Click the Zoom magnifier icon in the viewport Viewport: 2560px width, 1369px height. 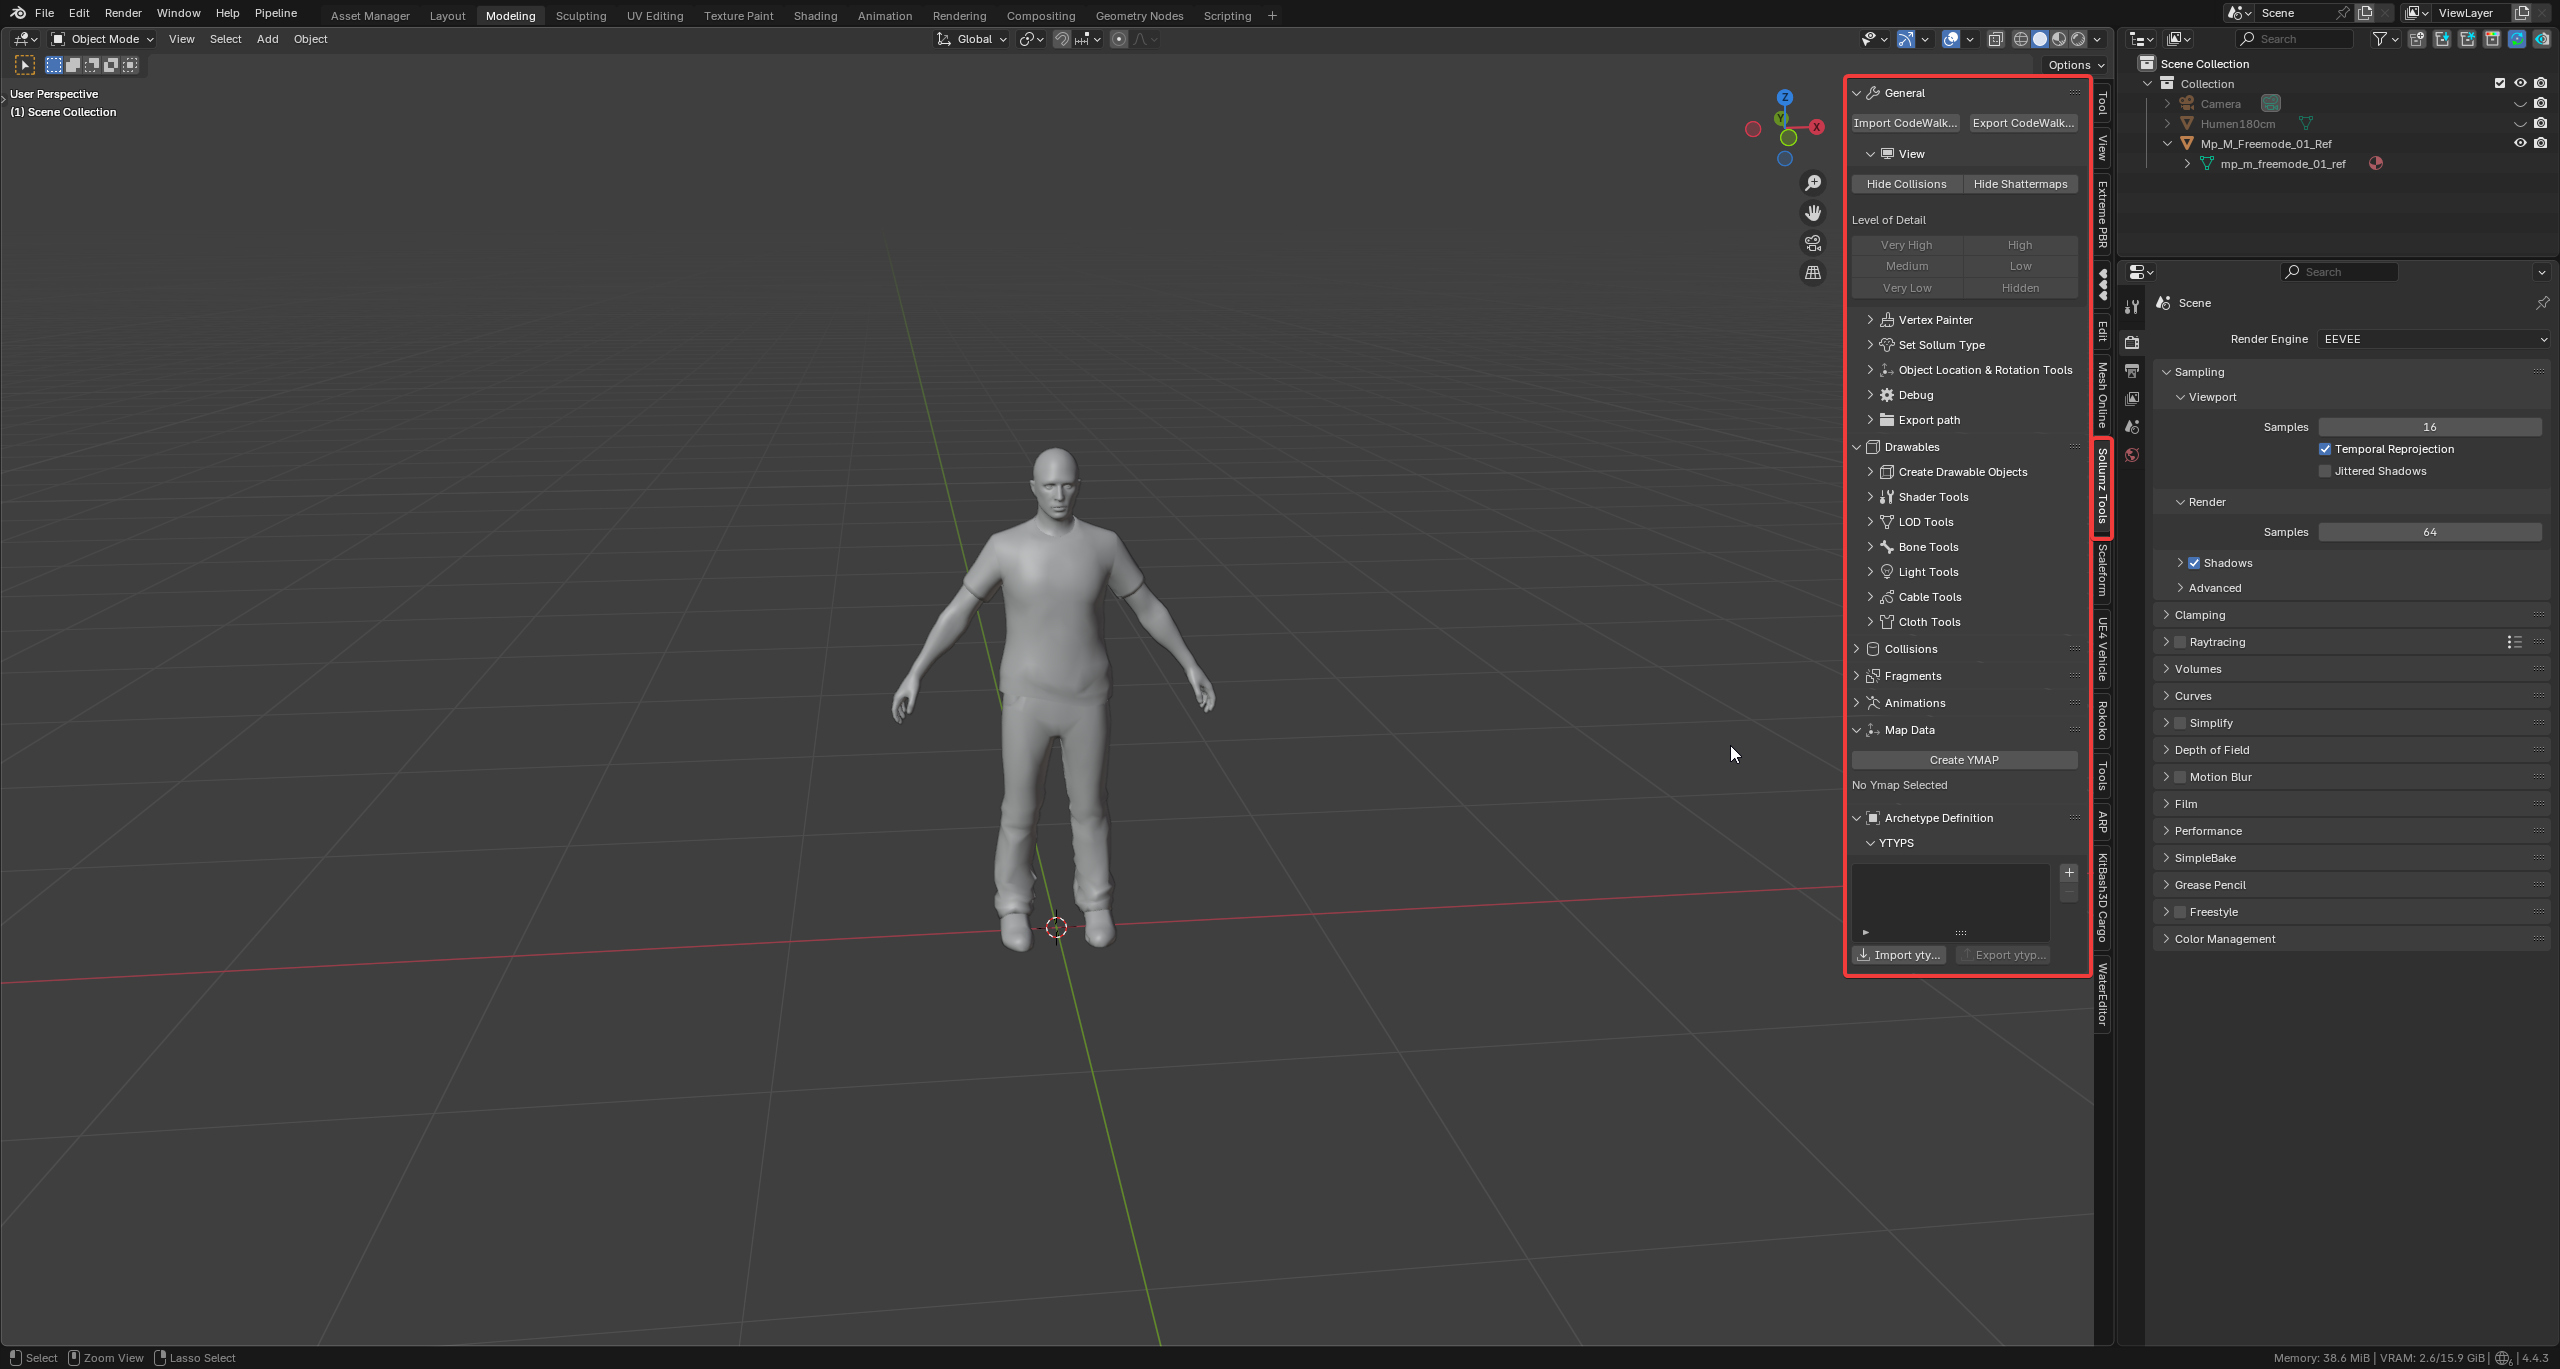click(1812, 182)
